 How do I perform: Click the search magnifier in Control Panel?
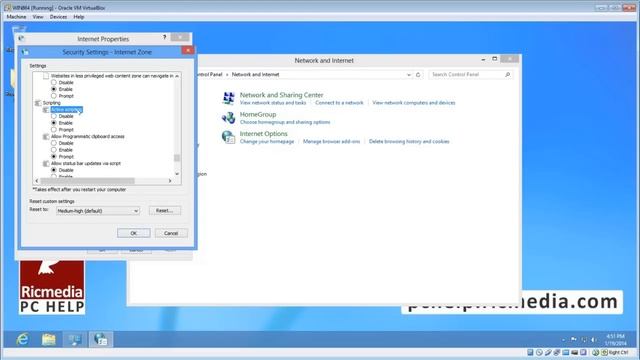507,75
